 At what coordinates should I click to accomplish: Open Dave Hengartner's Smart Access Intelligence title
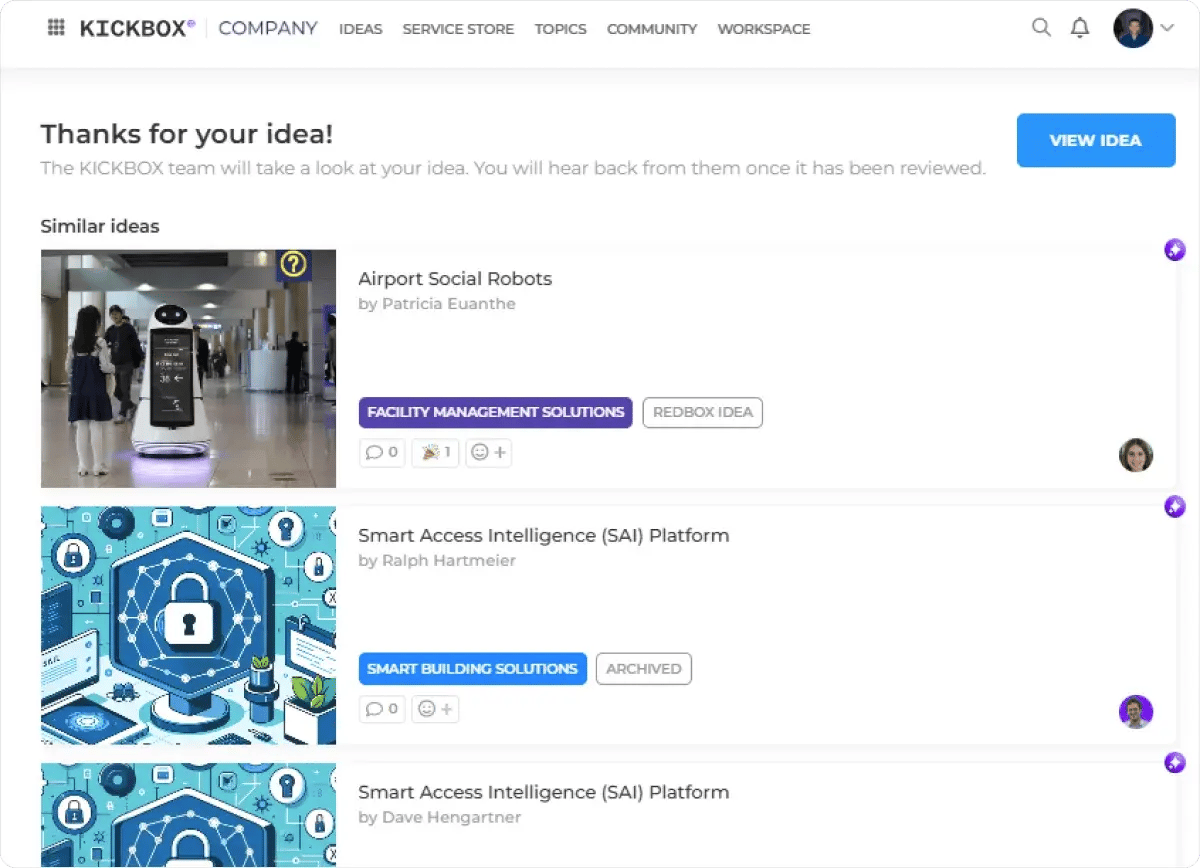(x=544, y=792)
